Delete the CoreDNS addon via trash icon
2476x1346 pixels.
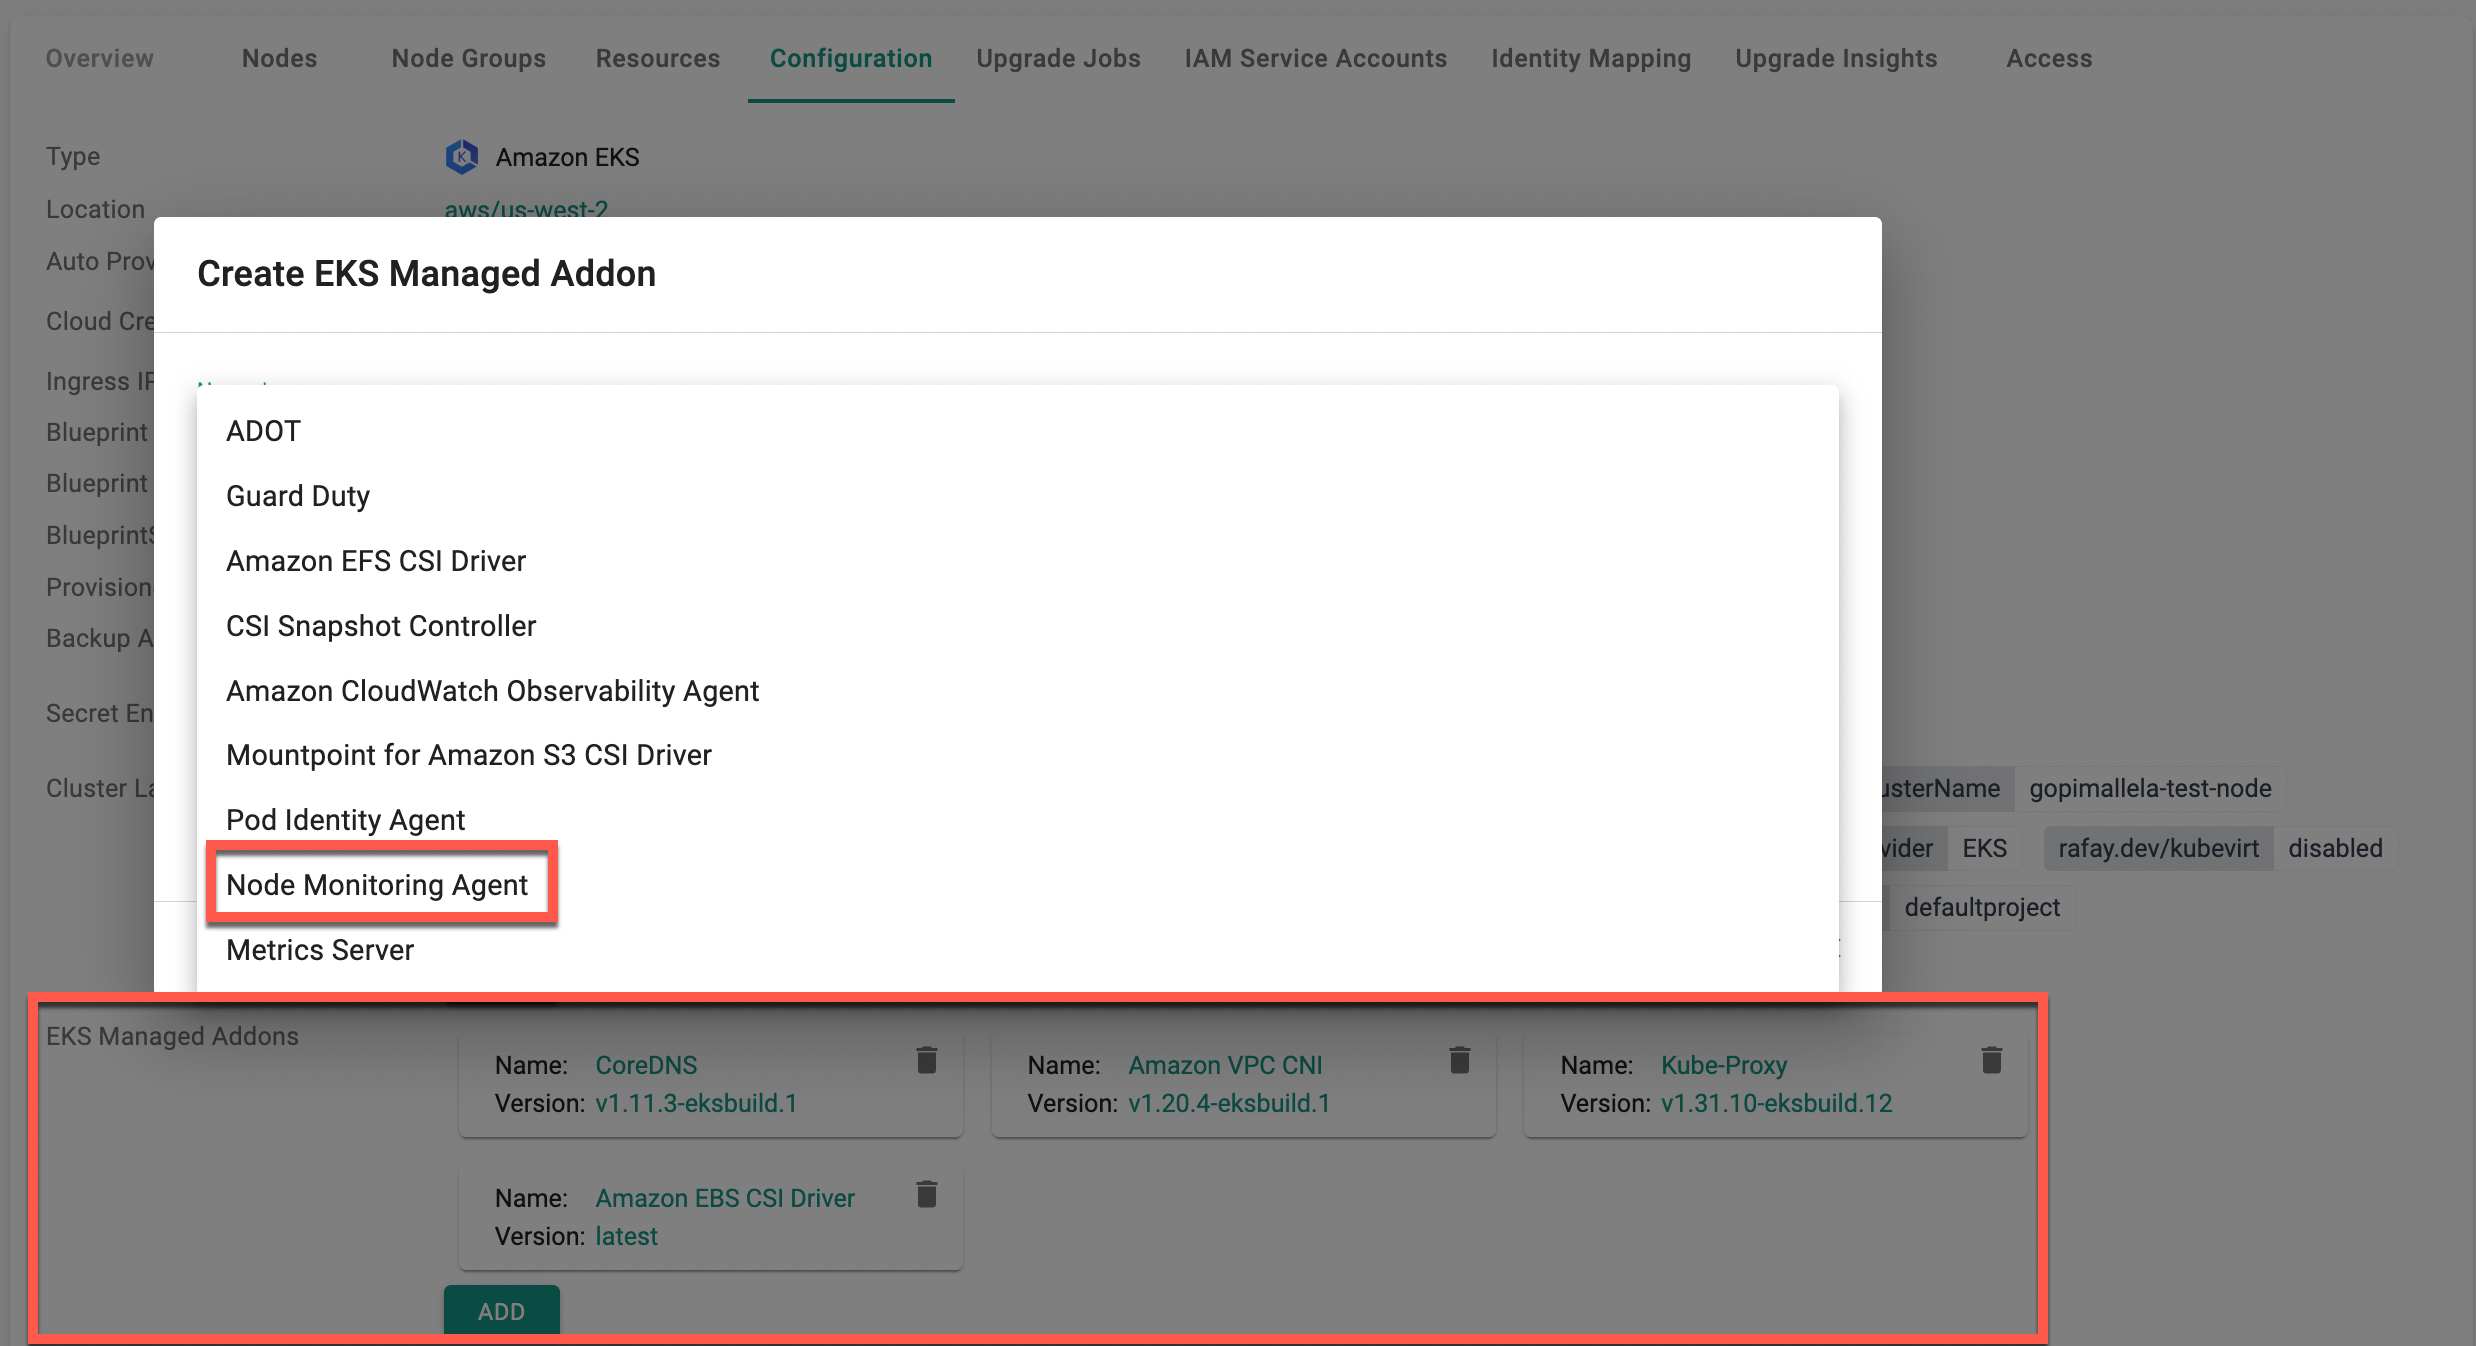pyautogui.click(x=926, y=1060)
